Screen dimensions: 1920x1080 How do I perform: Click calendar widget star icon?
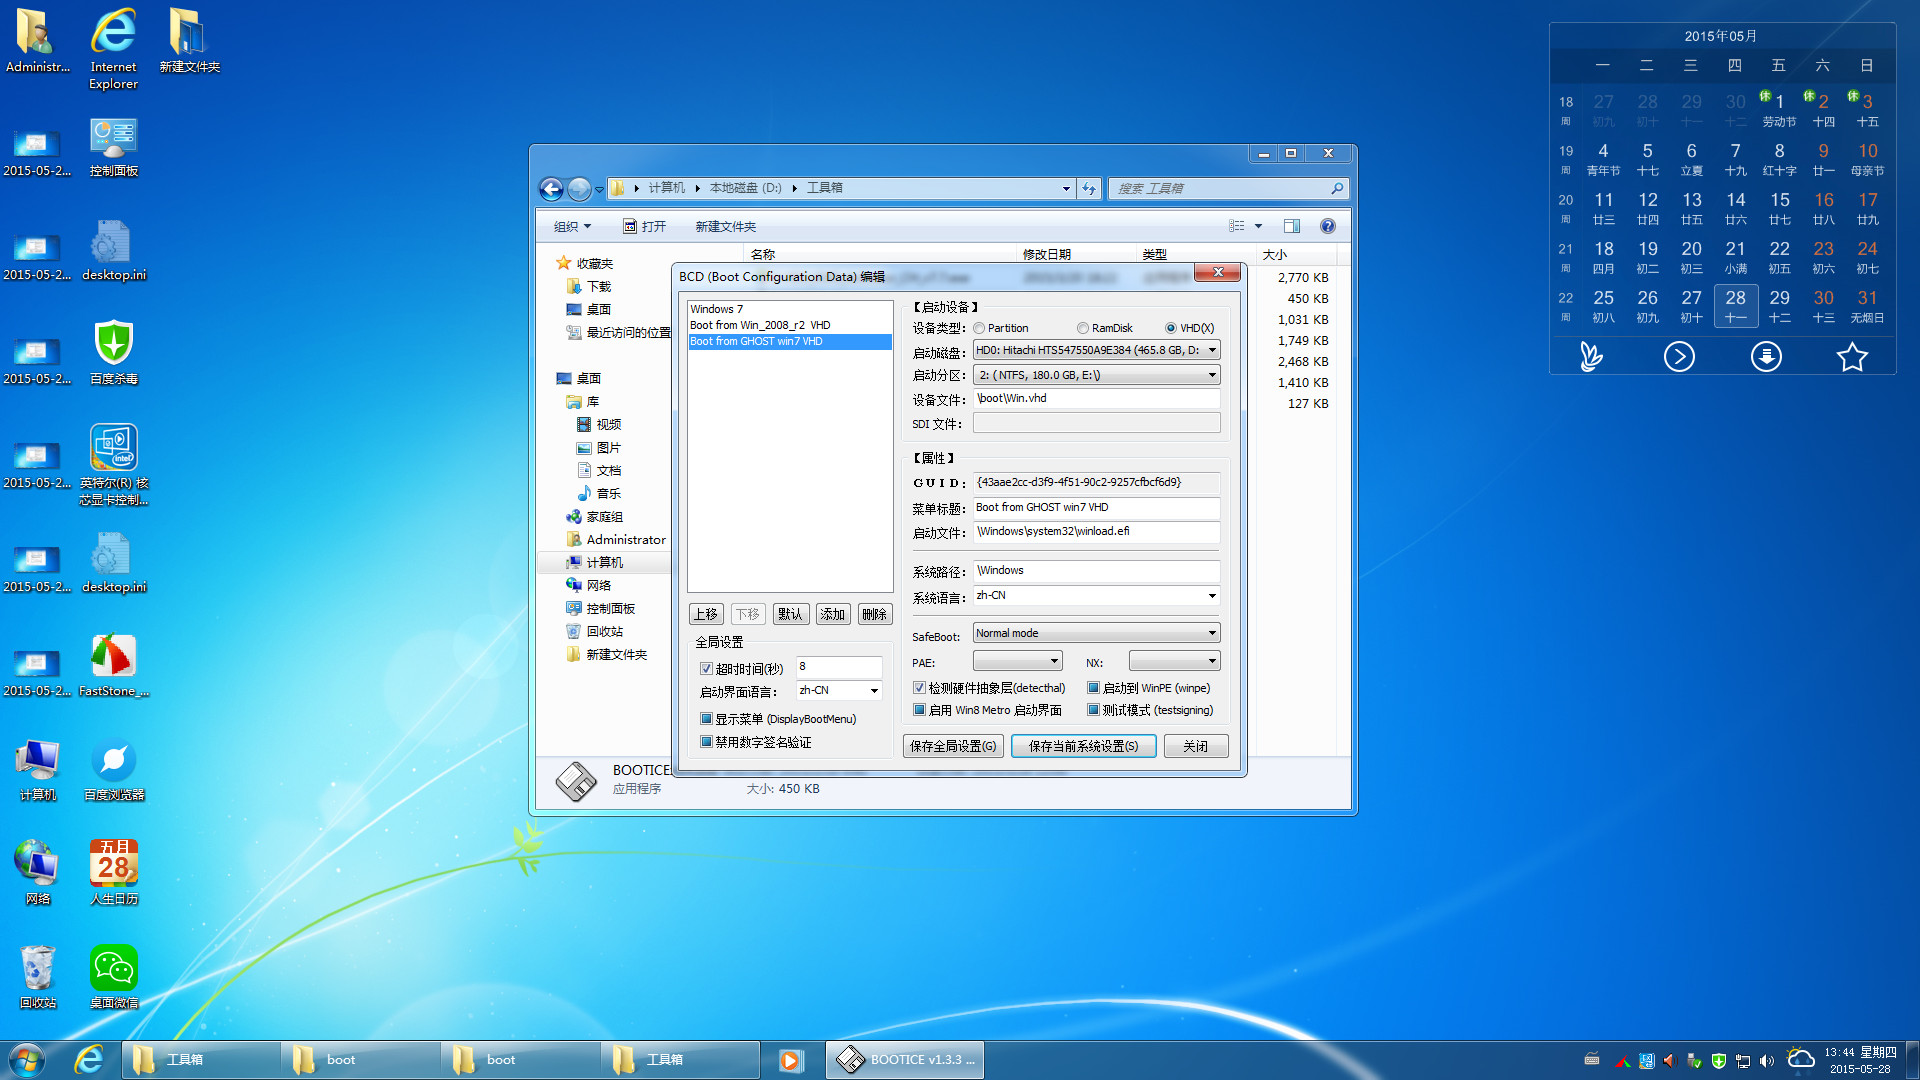1852,356
